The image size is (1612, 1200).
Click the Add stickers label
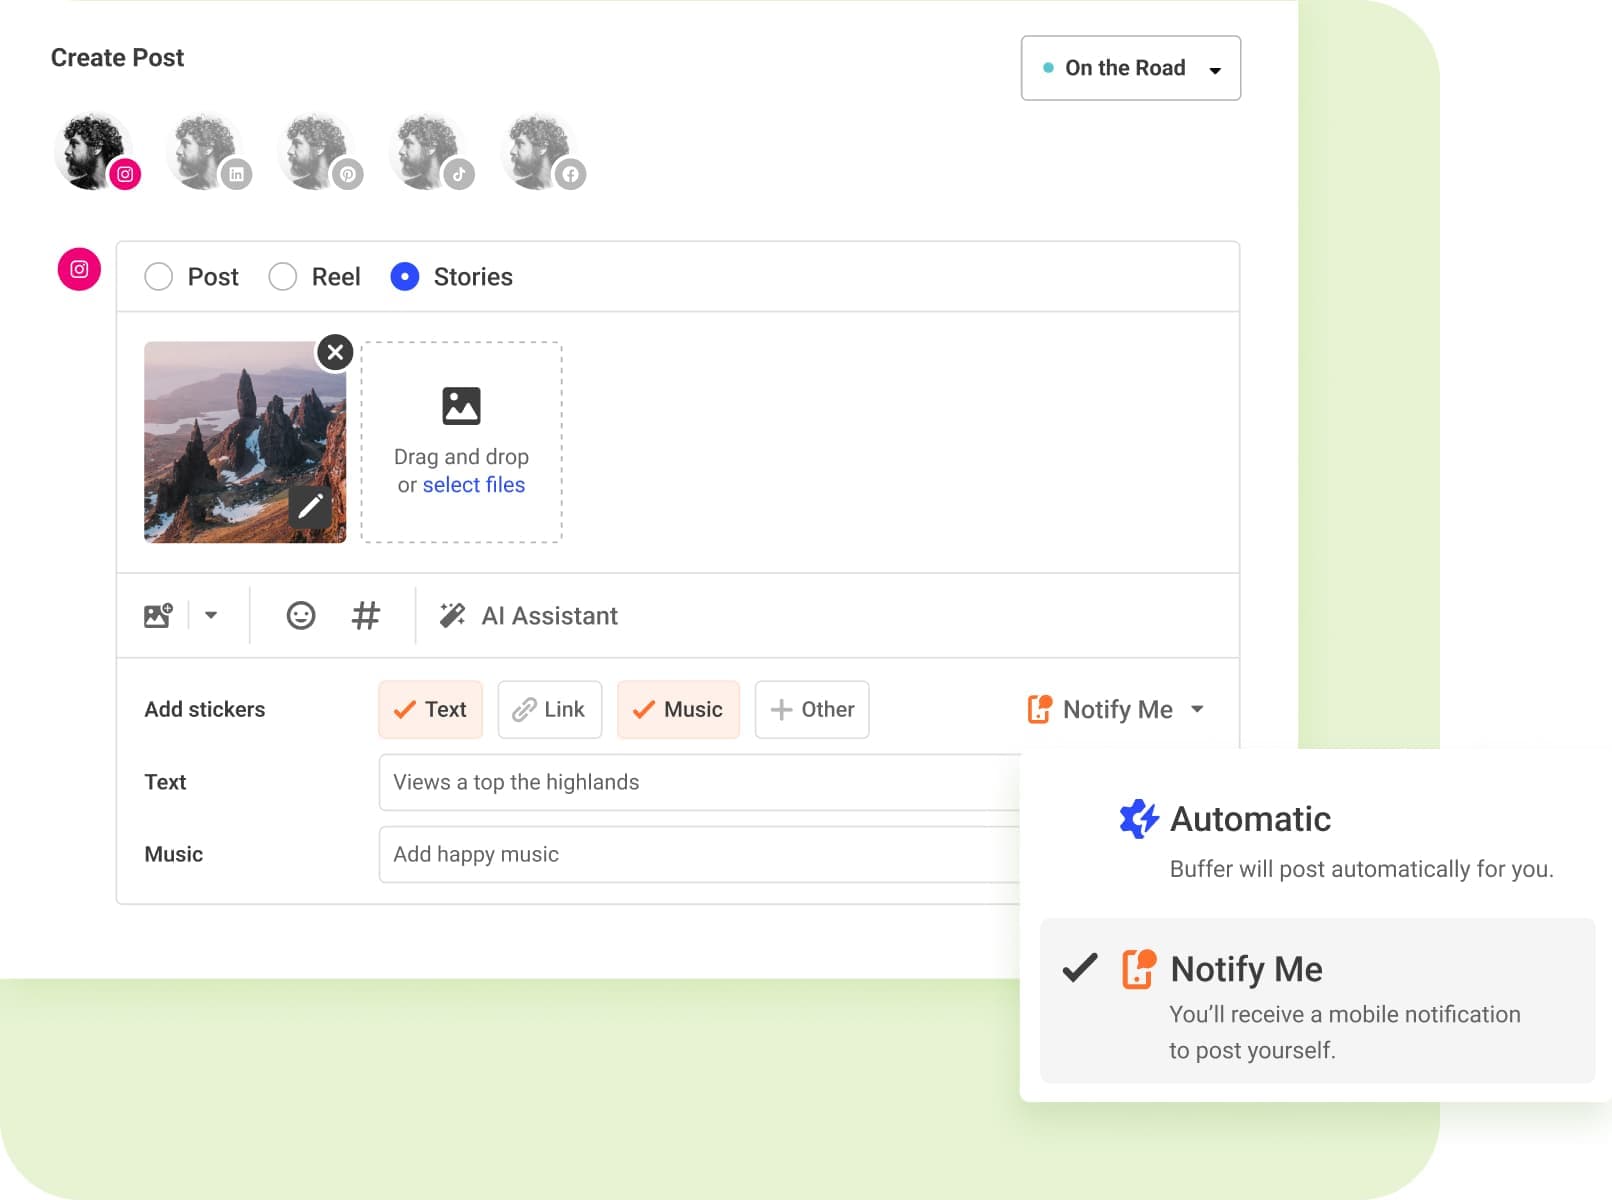point(205,710)
